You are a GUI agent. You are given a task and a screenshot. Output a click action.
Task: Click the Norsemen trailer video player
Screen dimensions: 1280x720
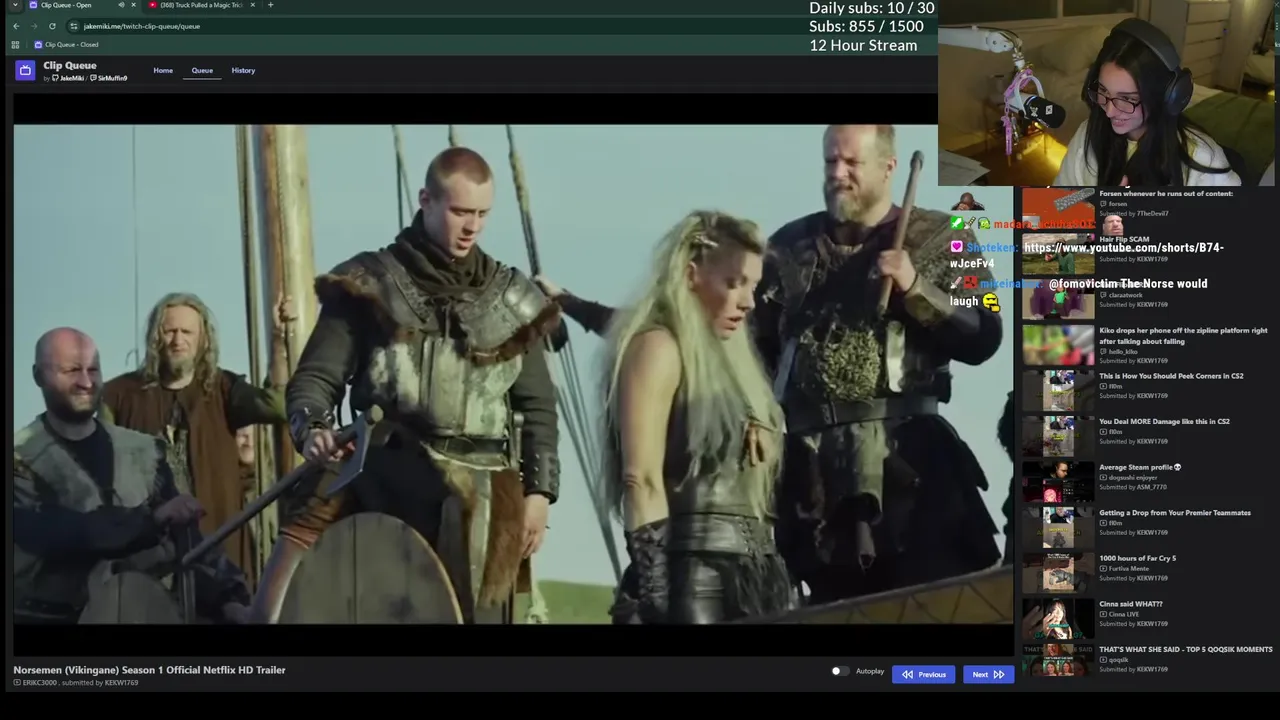tap(513, 375)
